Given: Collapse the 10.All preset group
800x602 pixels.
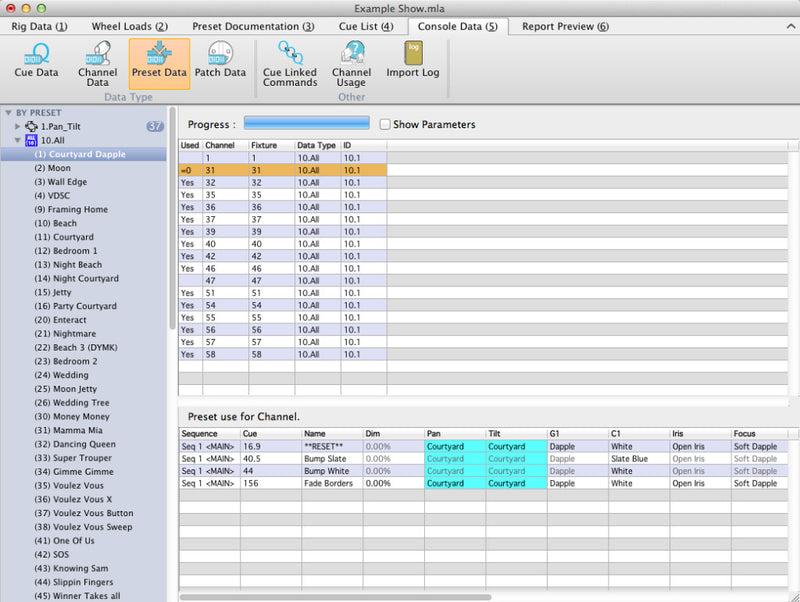Looking at the screenshot, I should pyautogui.click(x=17, y=141).
